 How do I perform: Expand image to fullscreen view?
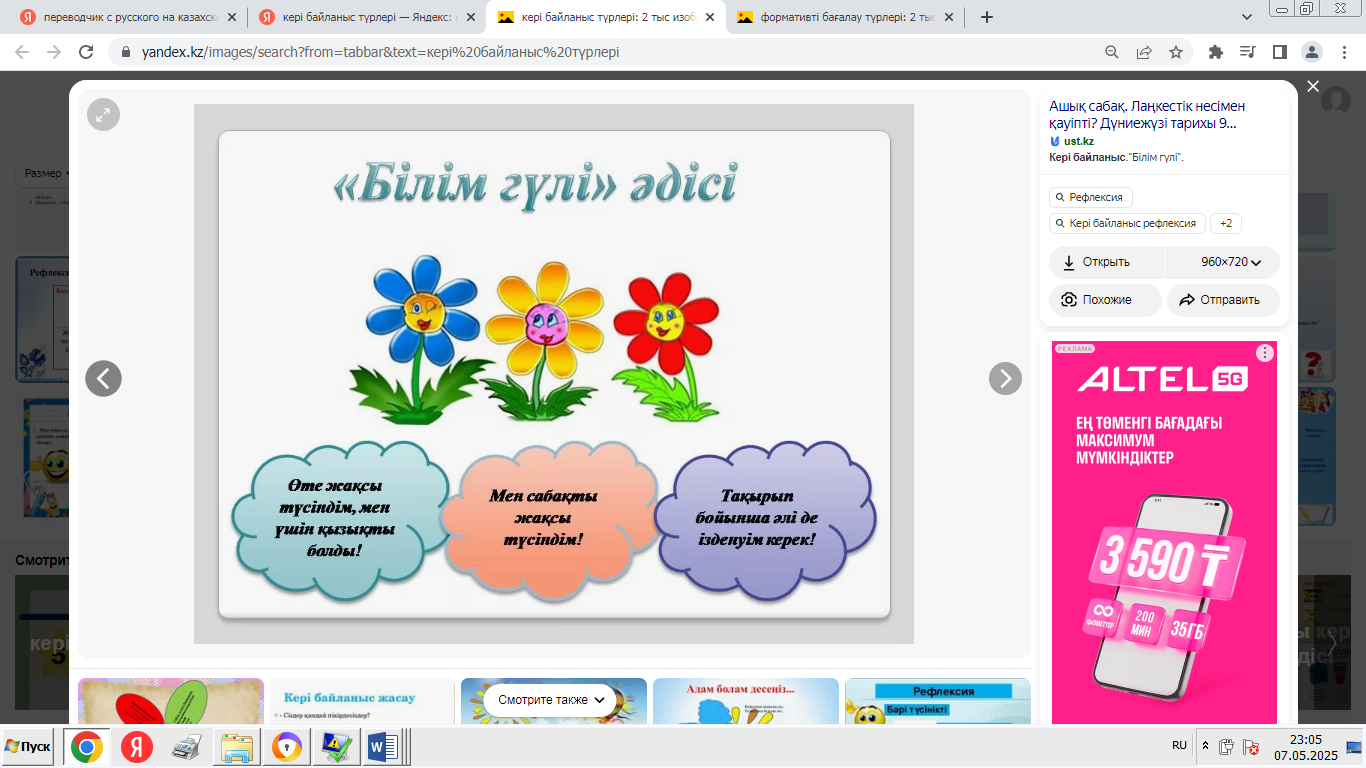tap(103, 115)
